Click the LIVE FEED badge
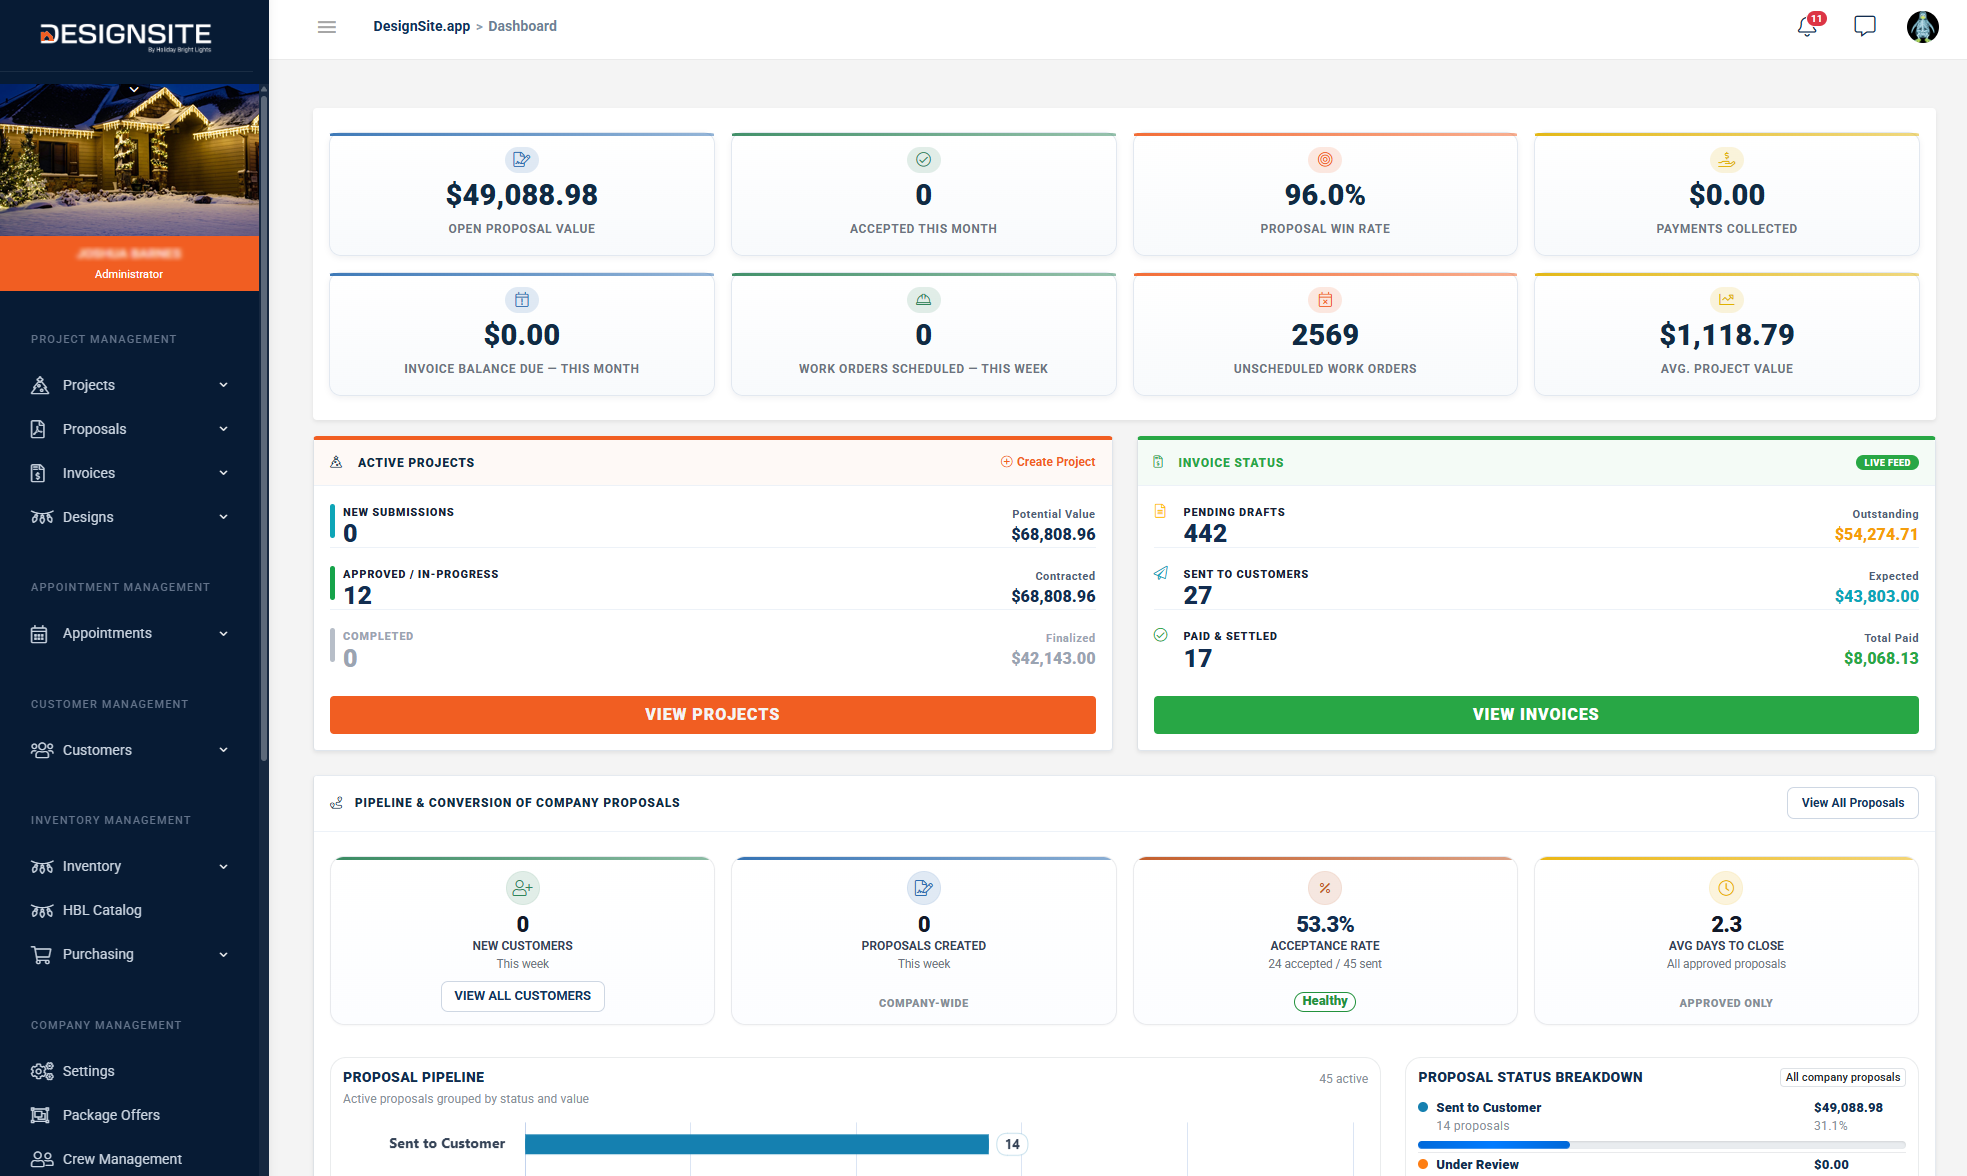The height and width of the screenshot is (1176, 1967). 1887,462
